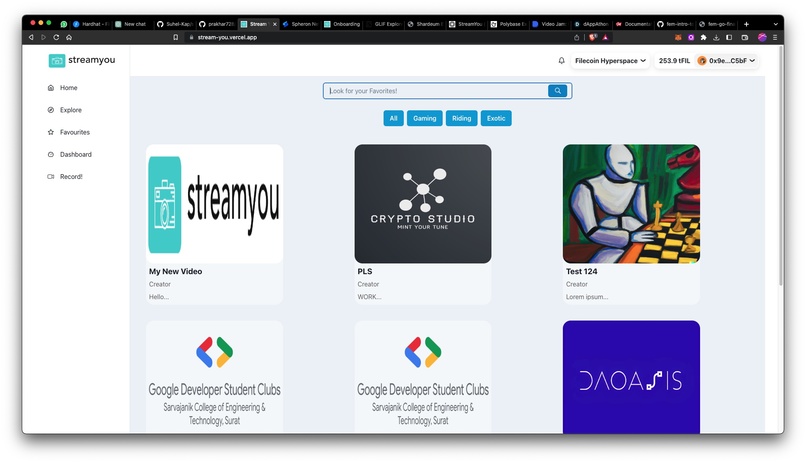Filter videos by Gaming
This screenshot has width=806, height=463.
(x=425, y=118)
